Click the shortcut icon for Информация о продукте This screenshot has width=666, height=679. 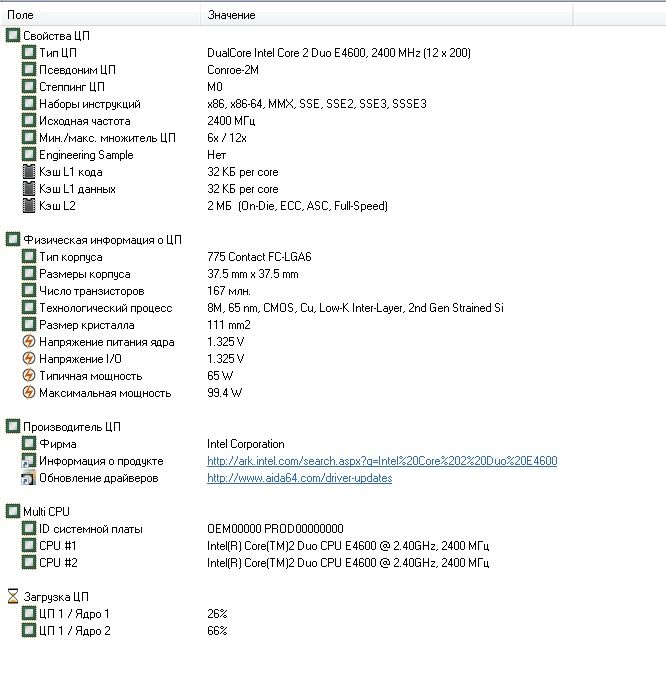[x=29, y=461]
